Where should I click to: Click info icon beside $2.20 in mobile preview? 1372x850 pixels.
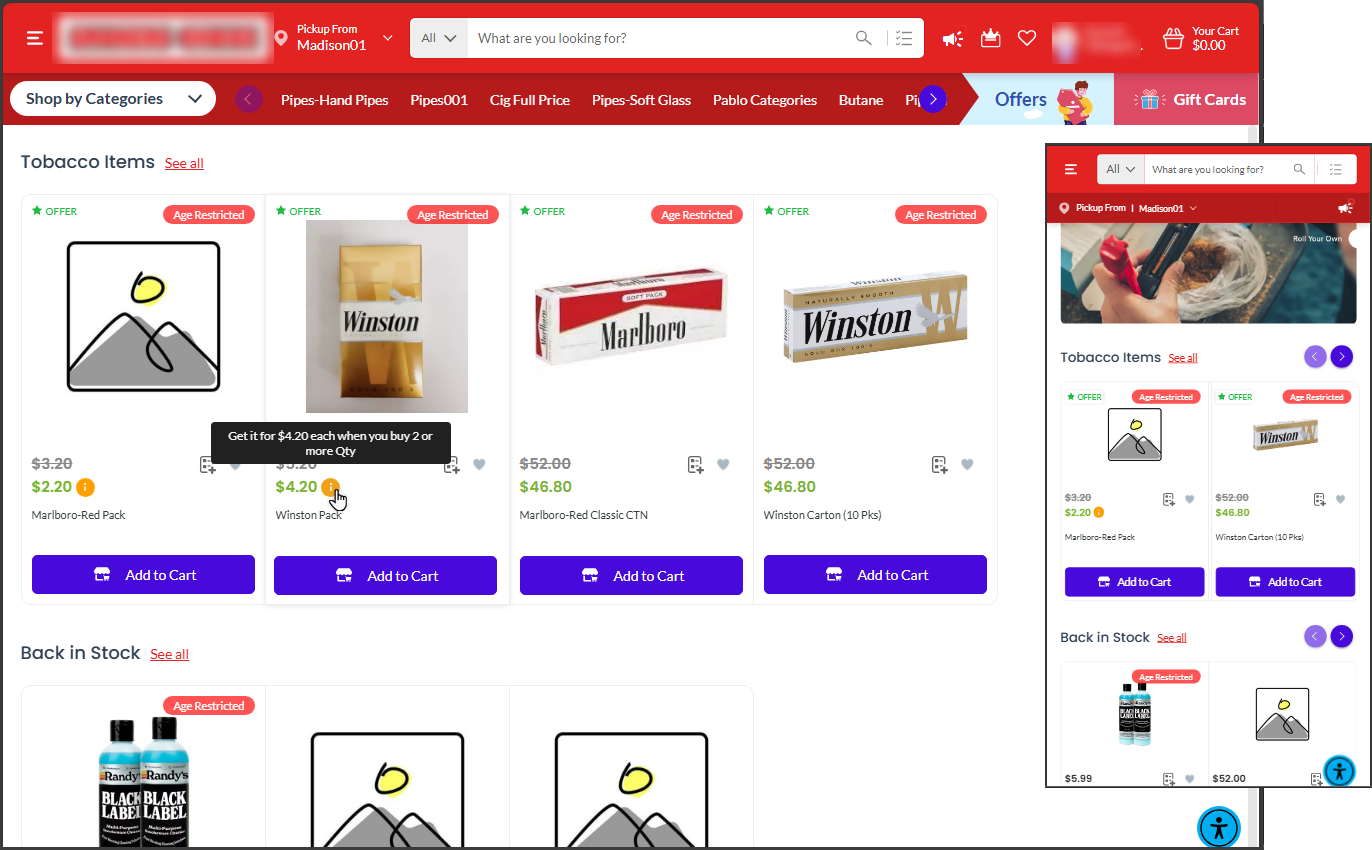[1099, 512]
